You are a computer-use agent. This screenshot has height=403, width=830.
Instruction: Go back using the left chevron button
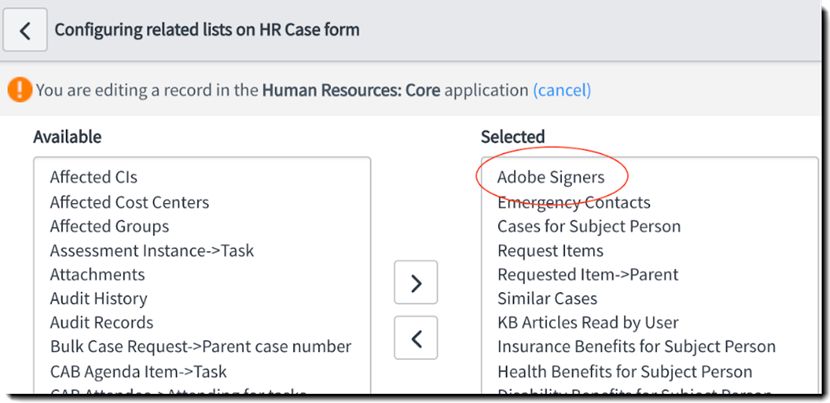(25, 30)
